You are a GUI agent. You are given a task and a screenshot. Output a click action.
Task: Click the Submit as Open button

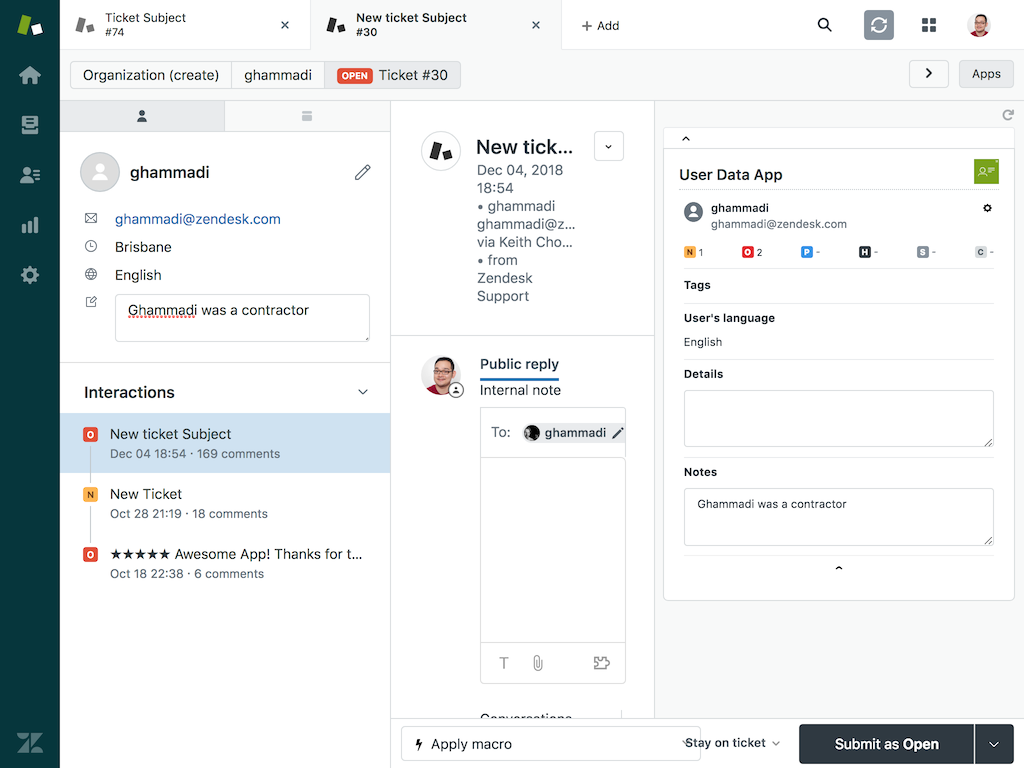[885, 744]
